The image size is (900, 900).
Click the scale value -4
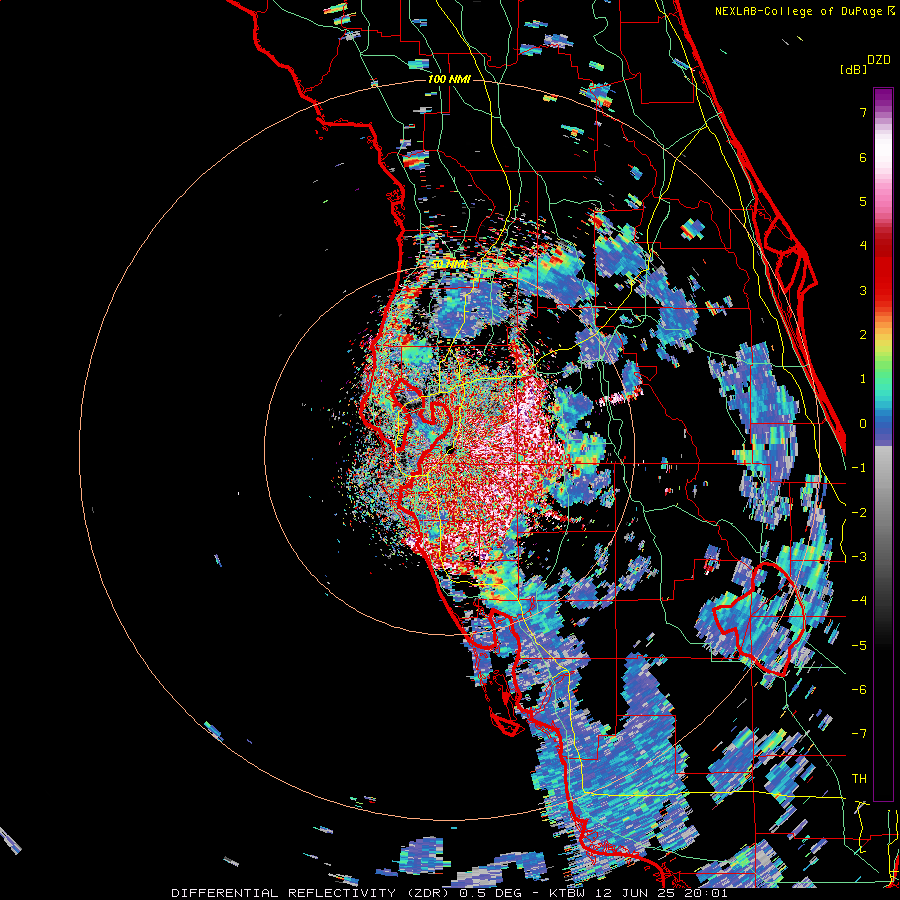pyautogui.click(x=859, y=601)
